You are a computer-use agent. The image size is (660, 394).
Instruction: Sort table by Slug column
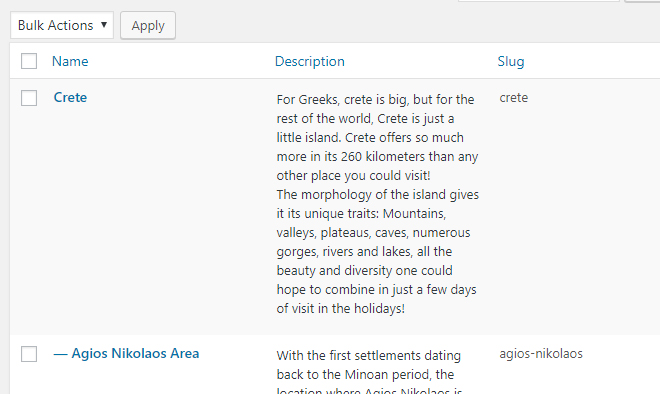511,61
